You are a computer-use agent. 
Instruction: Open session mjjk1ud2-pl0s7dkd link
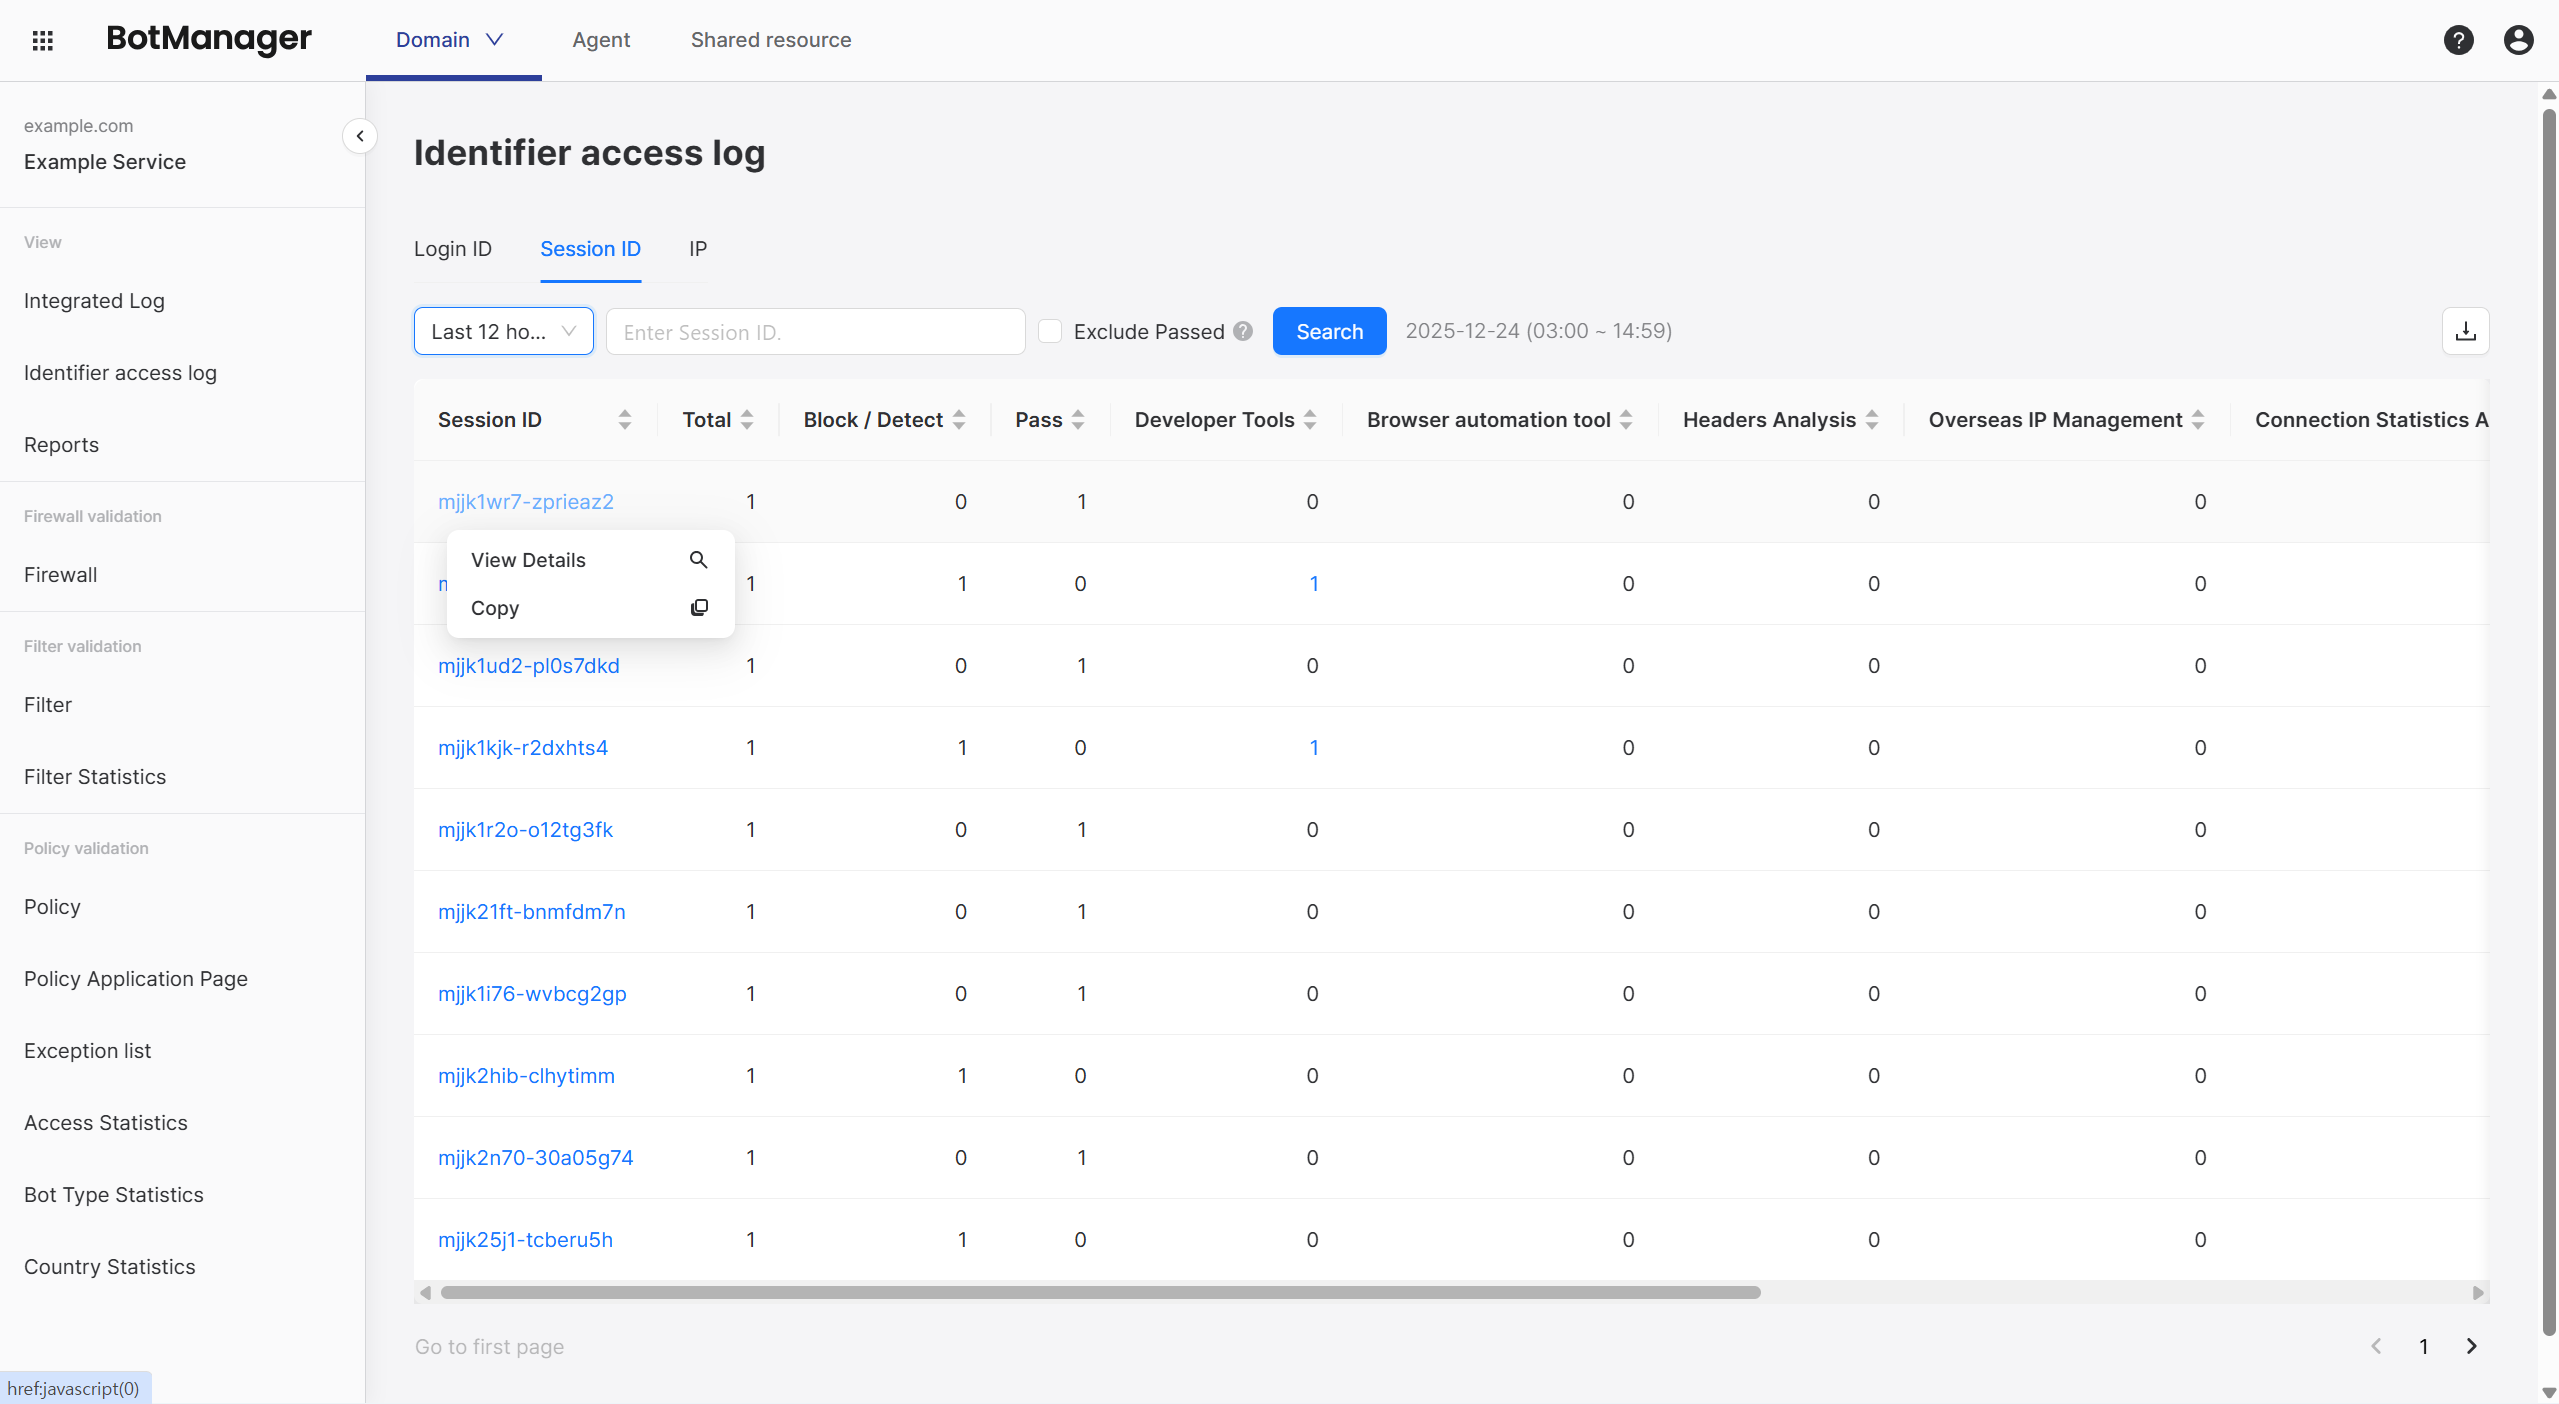[528, 666]
